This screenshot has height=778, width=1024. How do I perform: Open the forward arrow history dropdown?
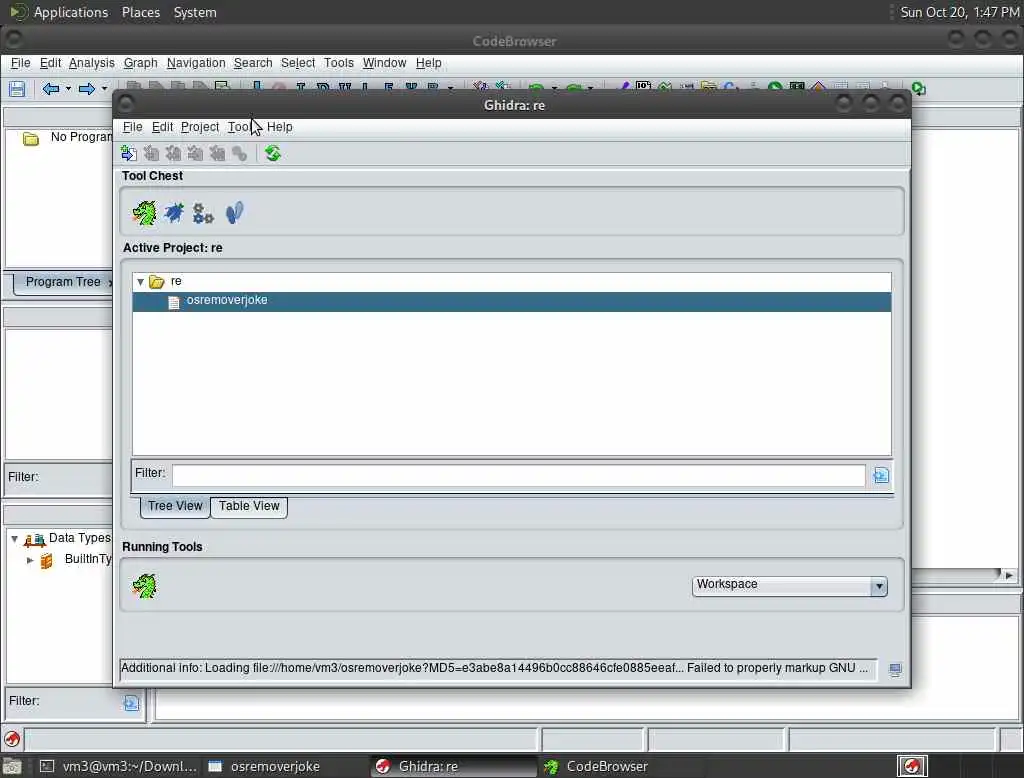(x=104, y=89)
